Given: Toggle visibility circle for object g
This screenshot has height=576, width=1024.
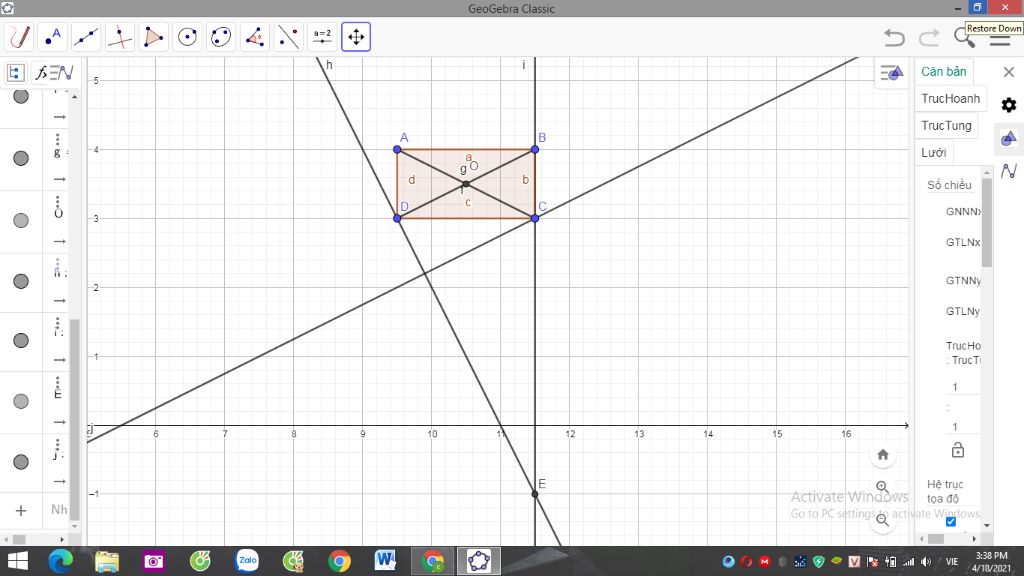Looking at the screenshot, I should click(x=21, y=158).
